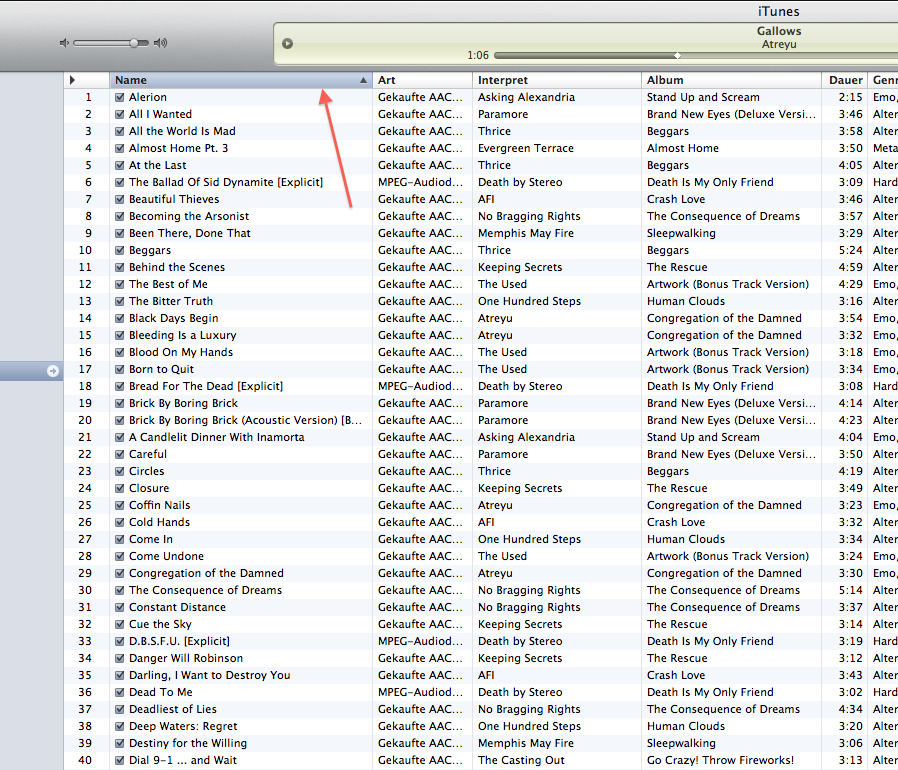Sort by the Art column header

[422, 80]
